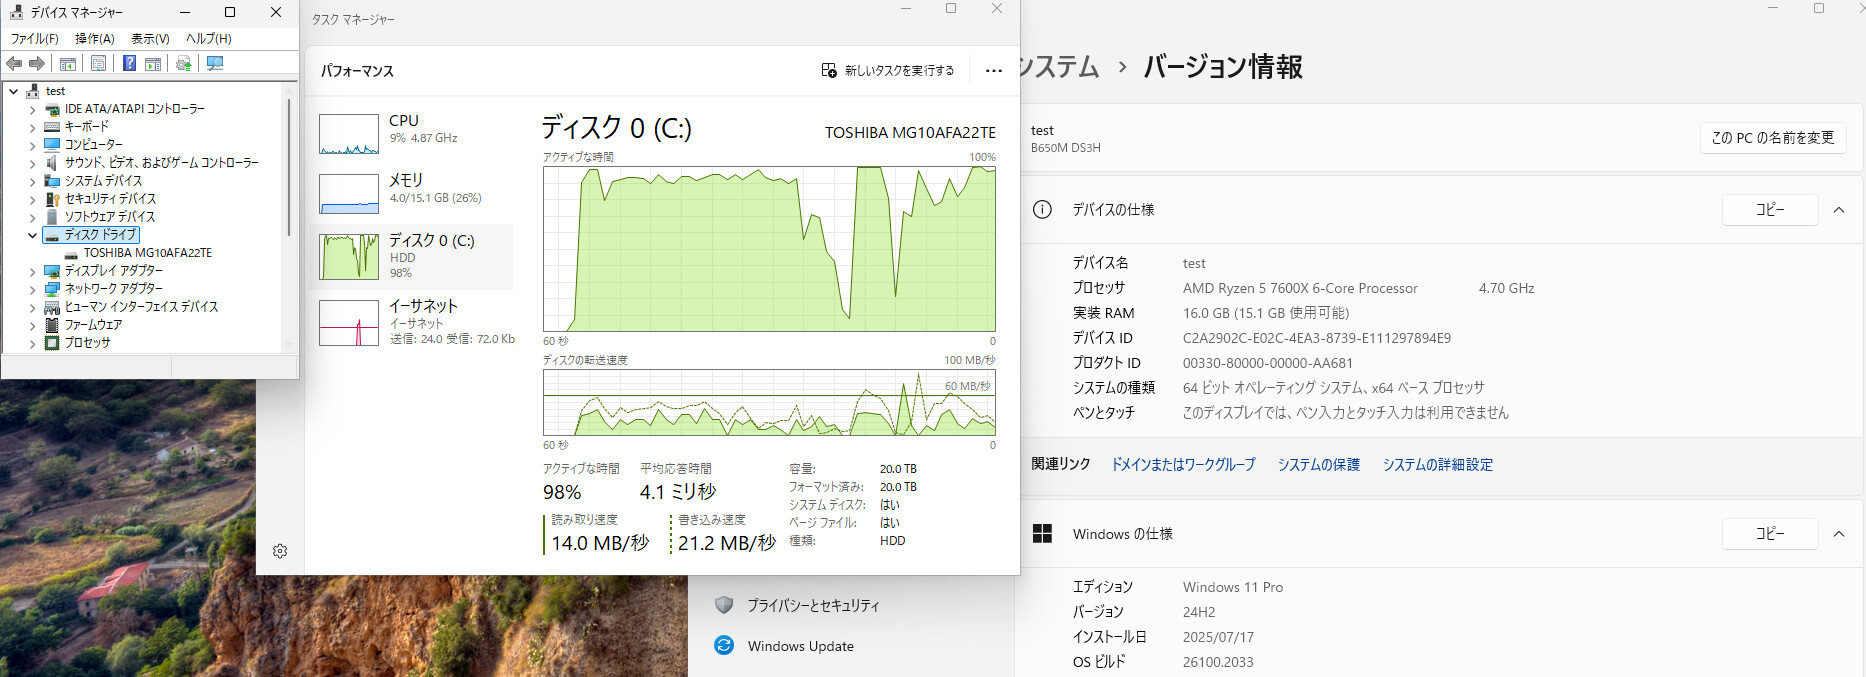
Task: Click the Forward arrow in Device Manager toolbar
Action: pos(37,64)
